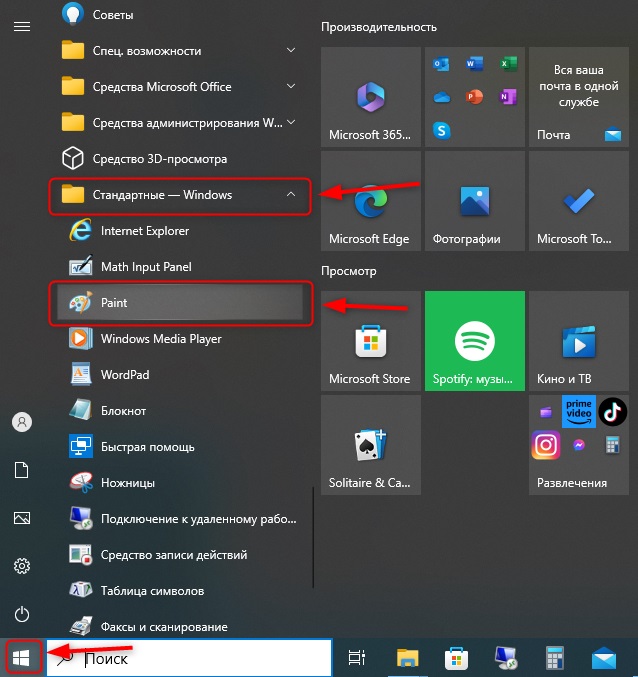Open Word in the Office tile group
The height and width of the screenshot is (677, 638).
[x=474, y=64]
